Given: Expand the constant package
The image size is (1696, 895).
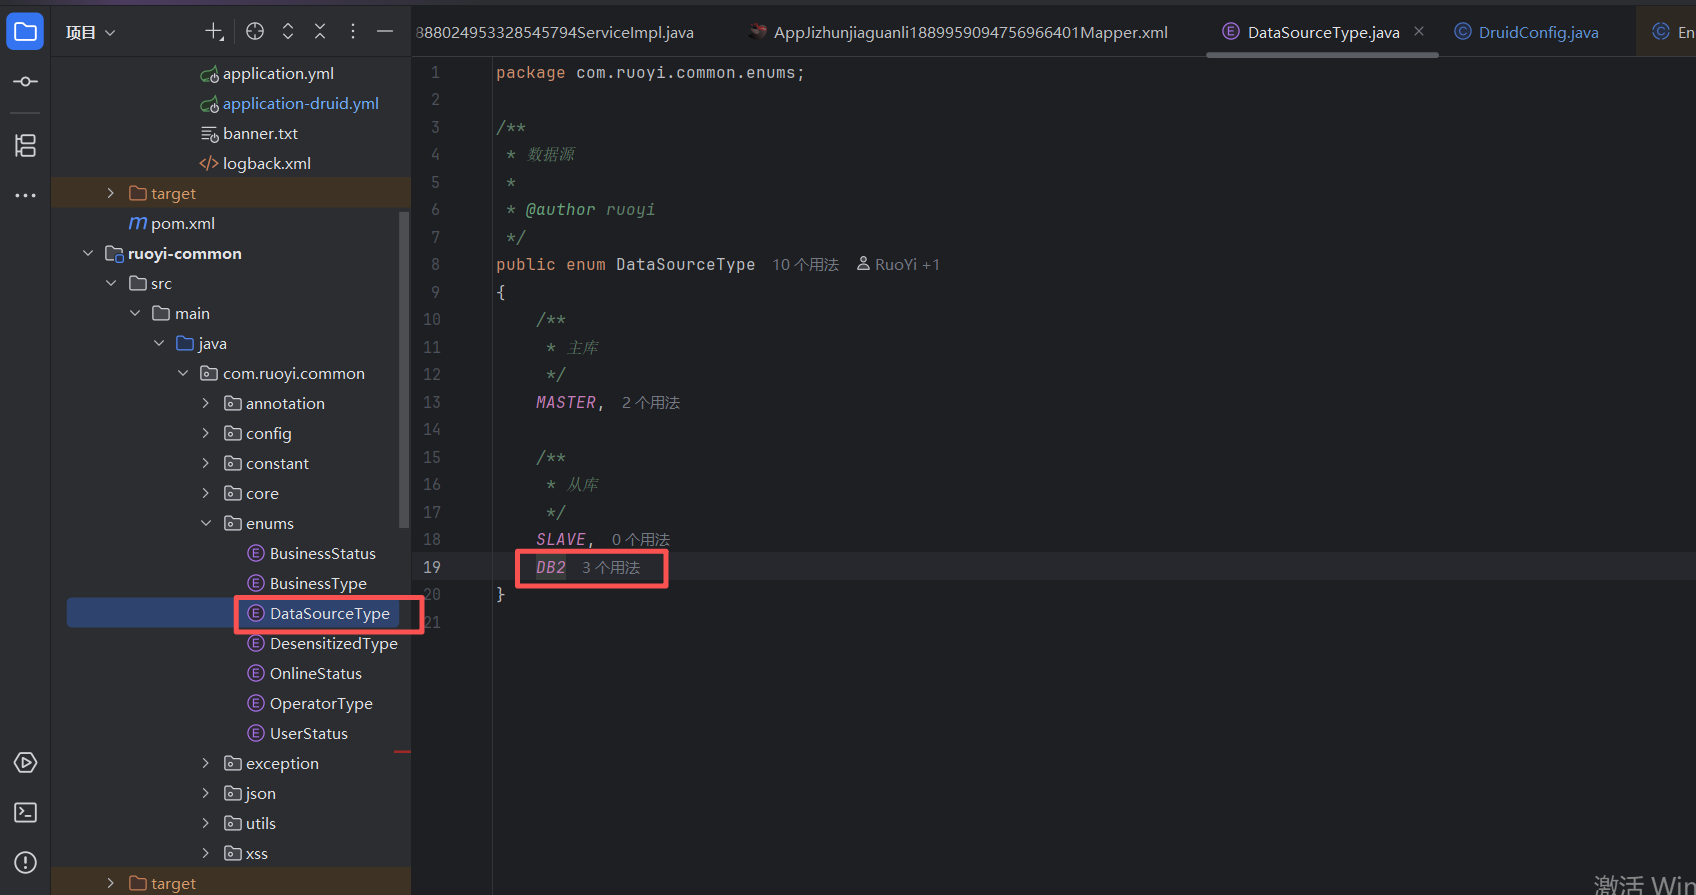Looking at the screenshot, I should [206, 464].
